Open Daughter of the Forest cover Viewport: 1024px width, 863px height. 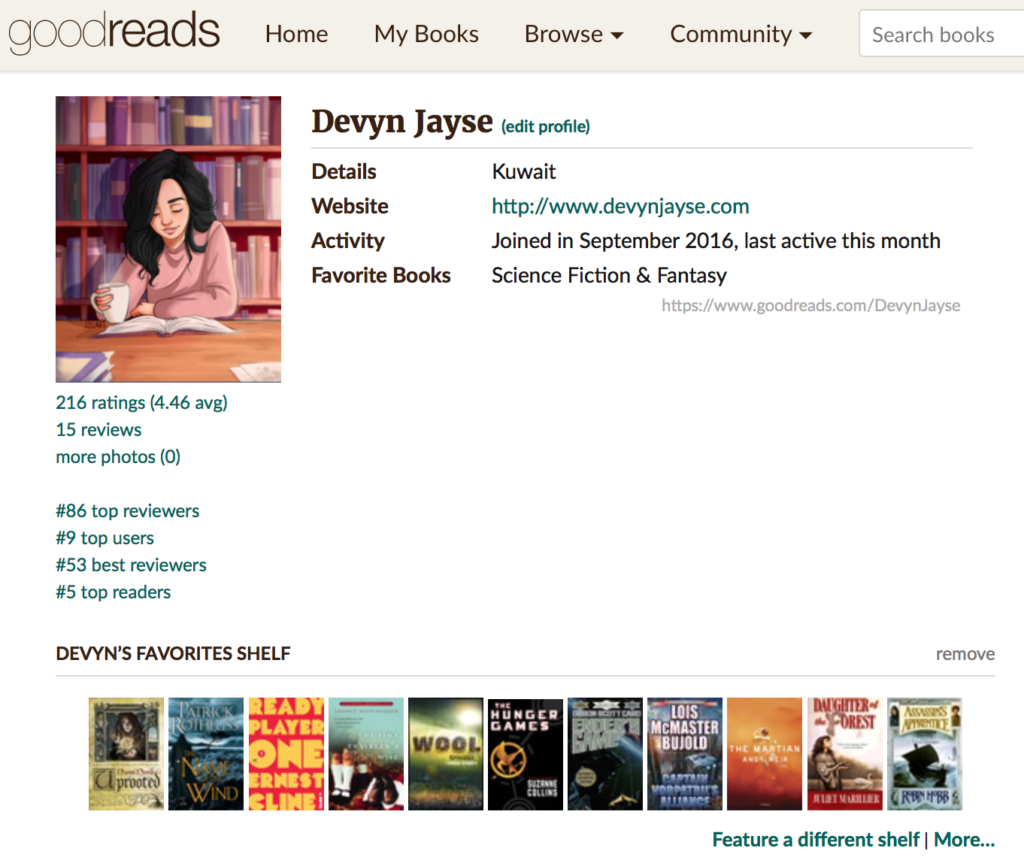pos(844,754)
